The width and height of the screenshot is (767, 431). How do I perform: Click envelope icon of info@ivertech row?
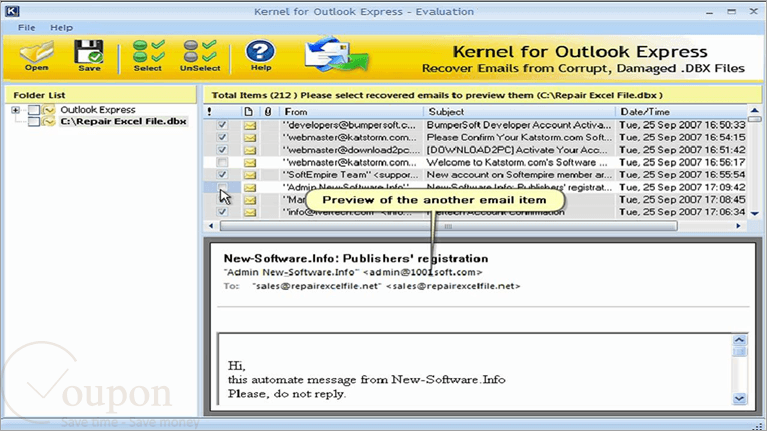[x=250, y=212]
